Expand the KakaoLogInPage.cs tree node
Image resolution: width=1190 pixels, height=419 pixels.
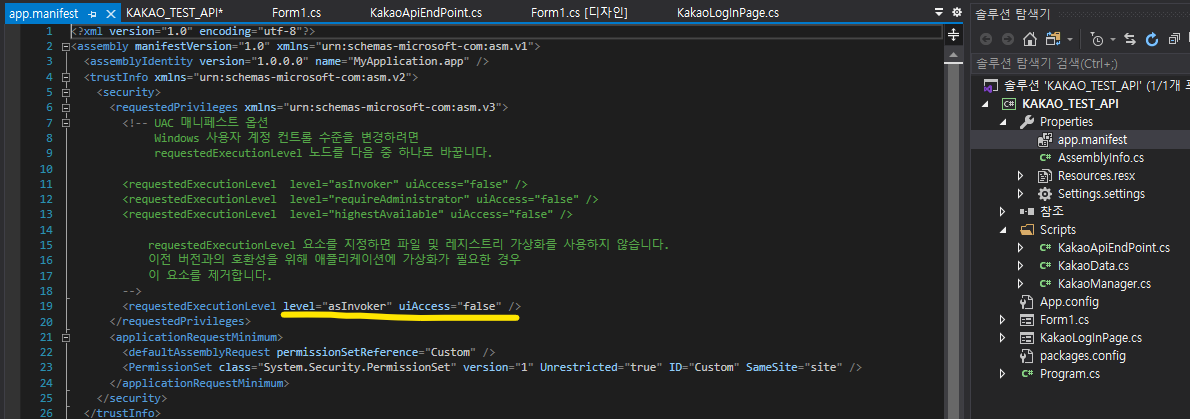[1004, 338]
